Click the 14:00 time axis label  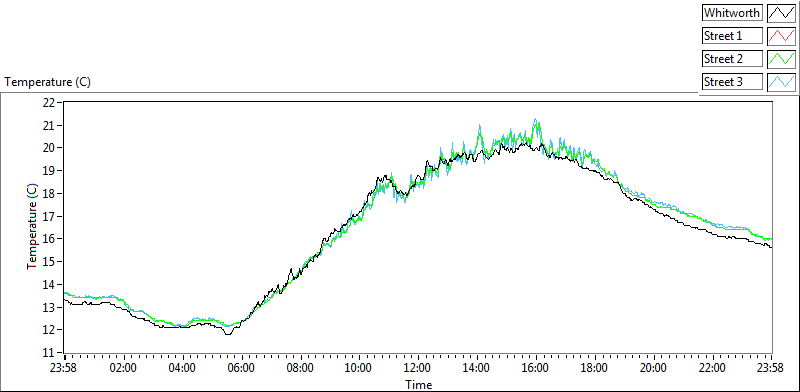coord(477,368)
